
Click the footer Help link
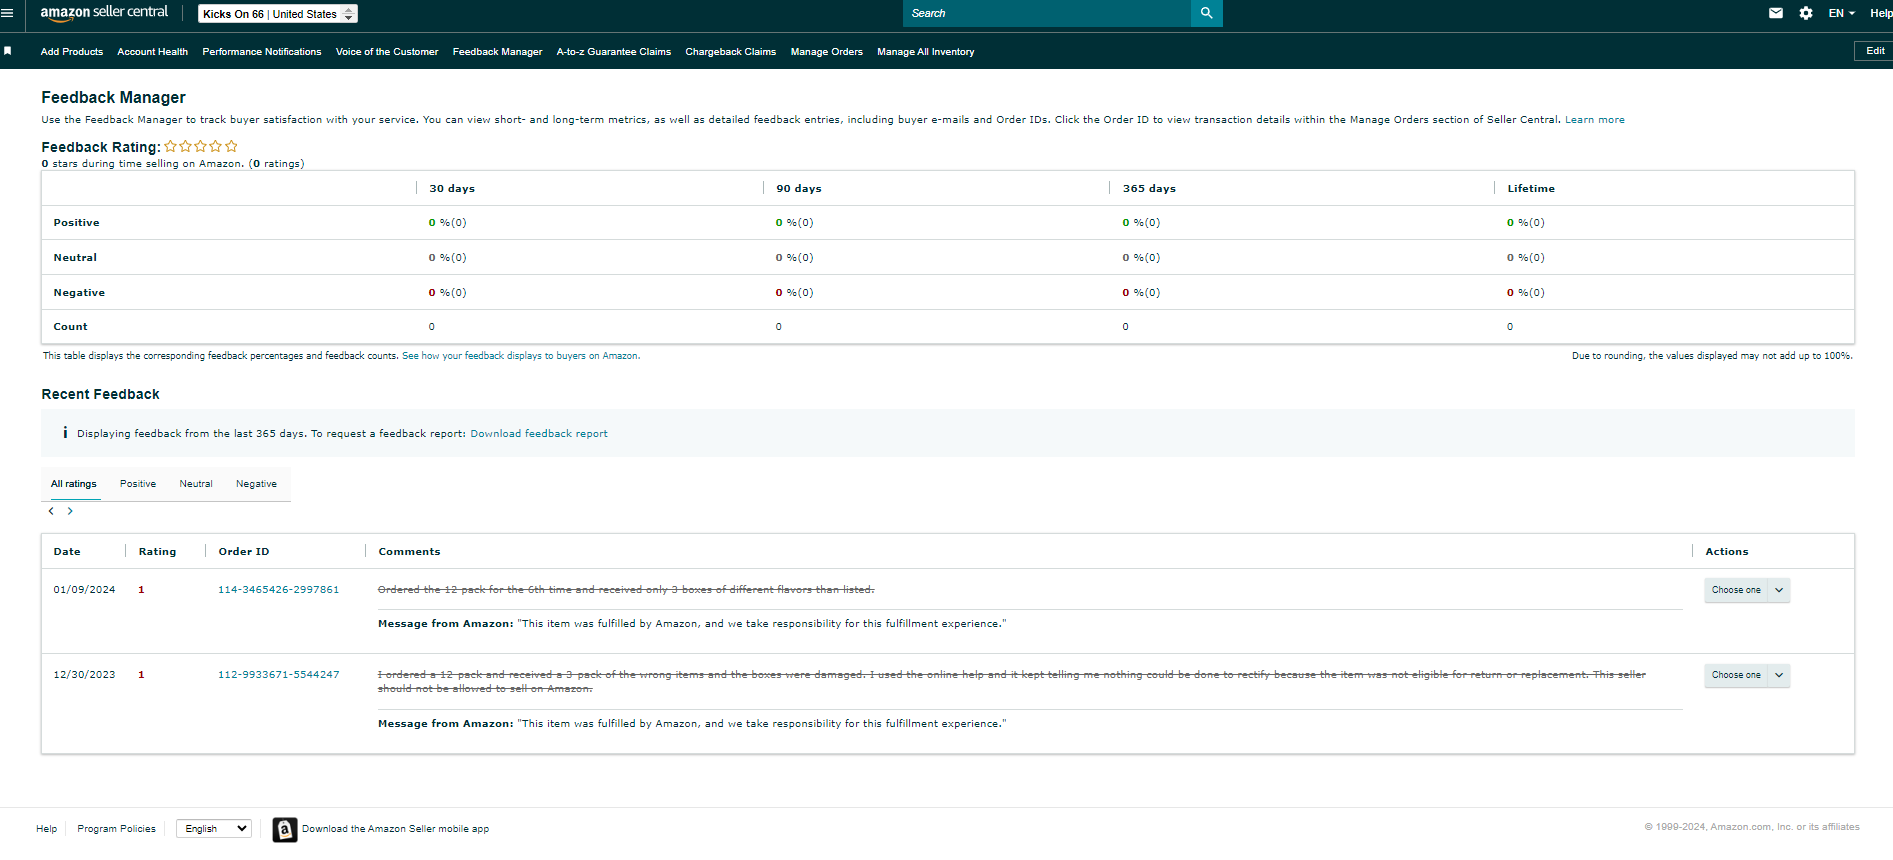47,829
